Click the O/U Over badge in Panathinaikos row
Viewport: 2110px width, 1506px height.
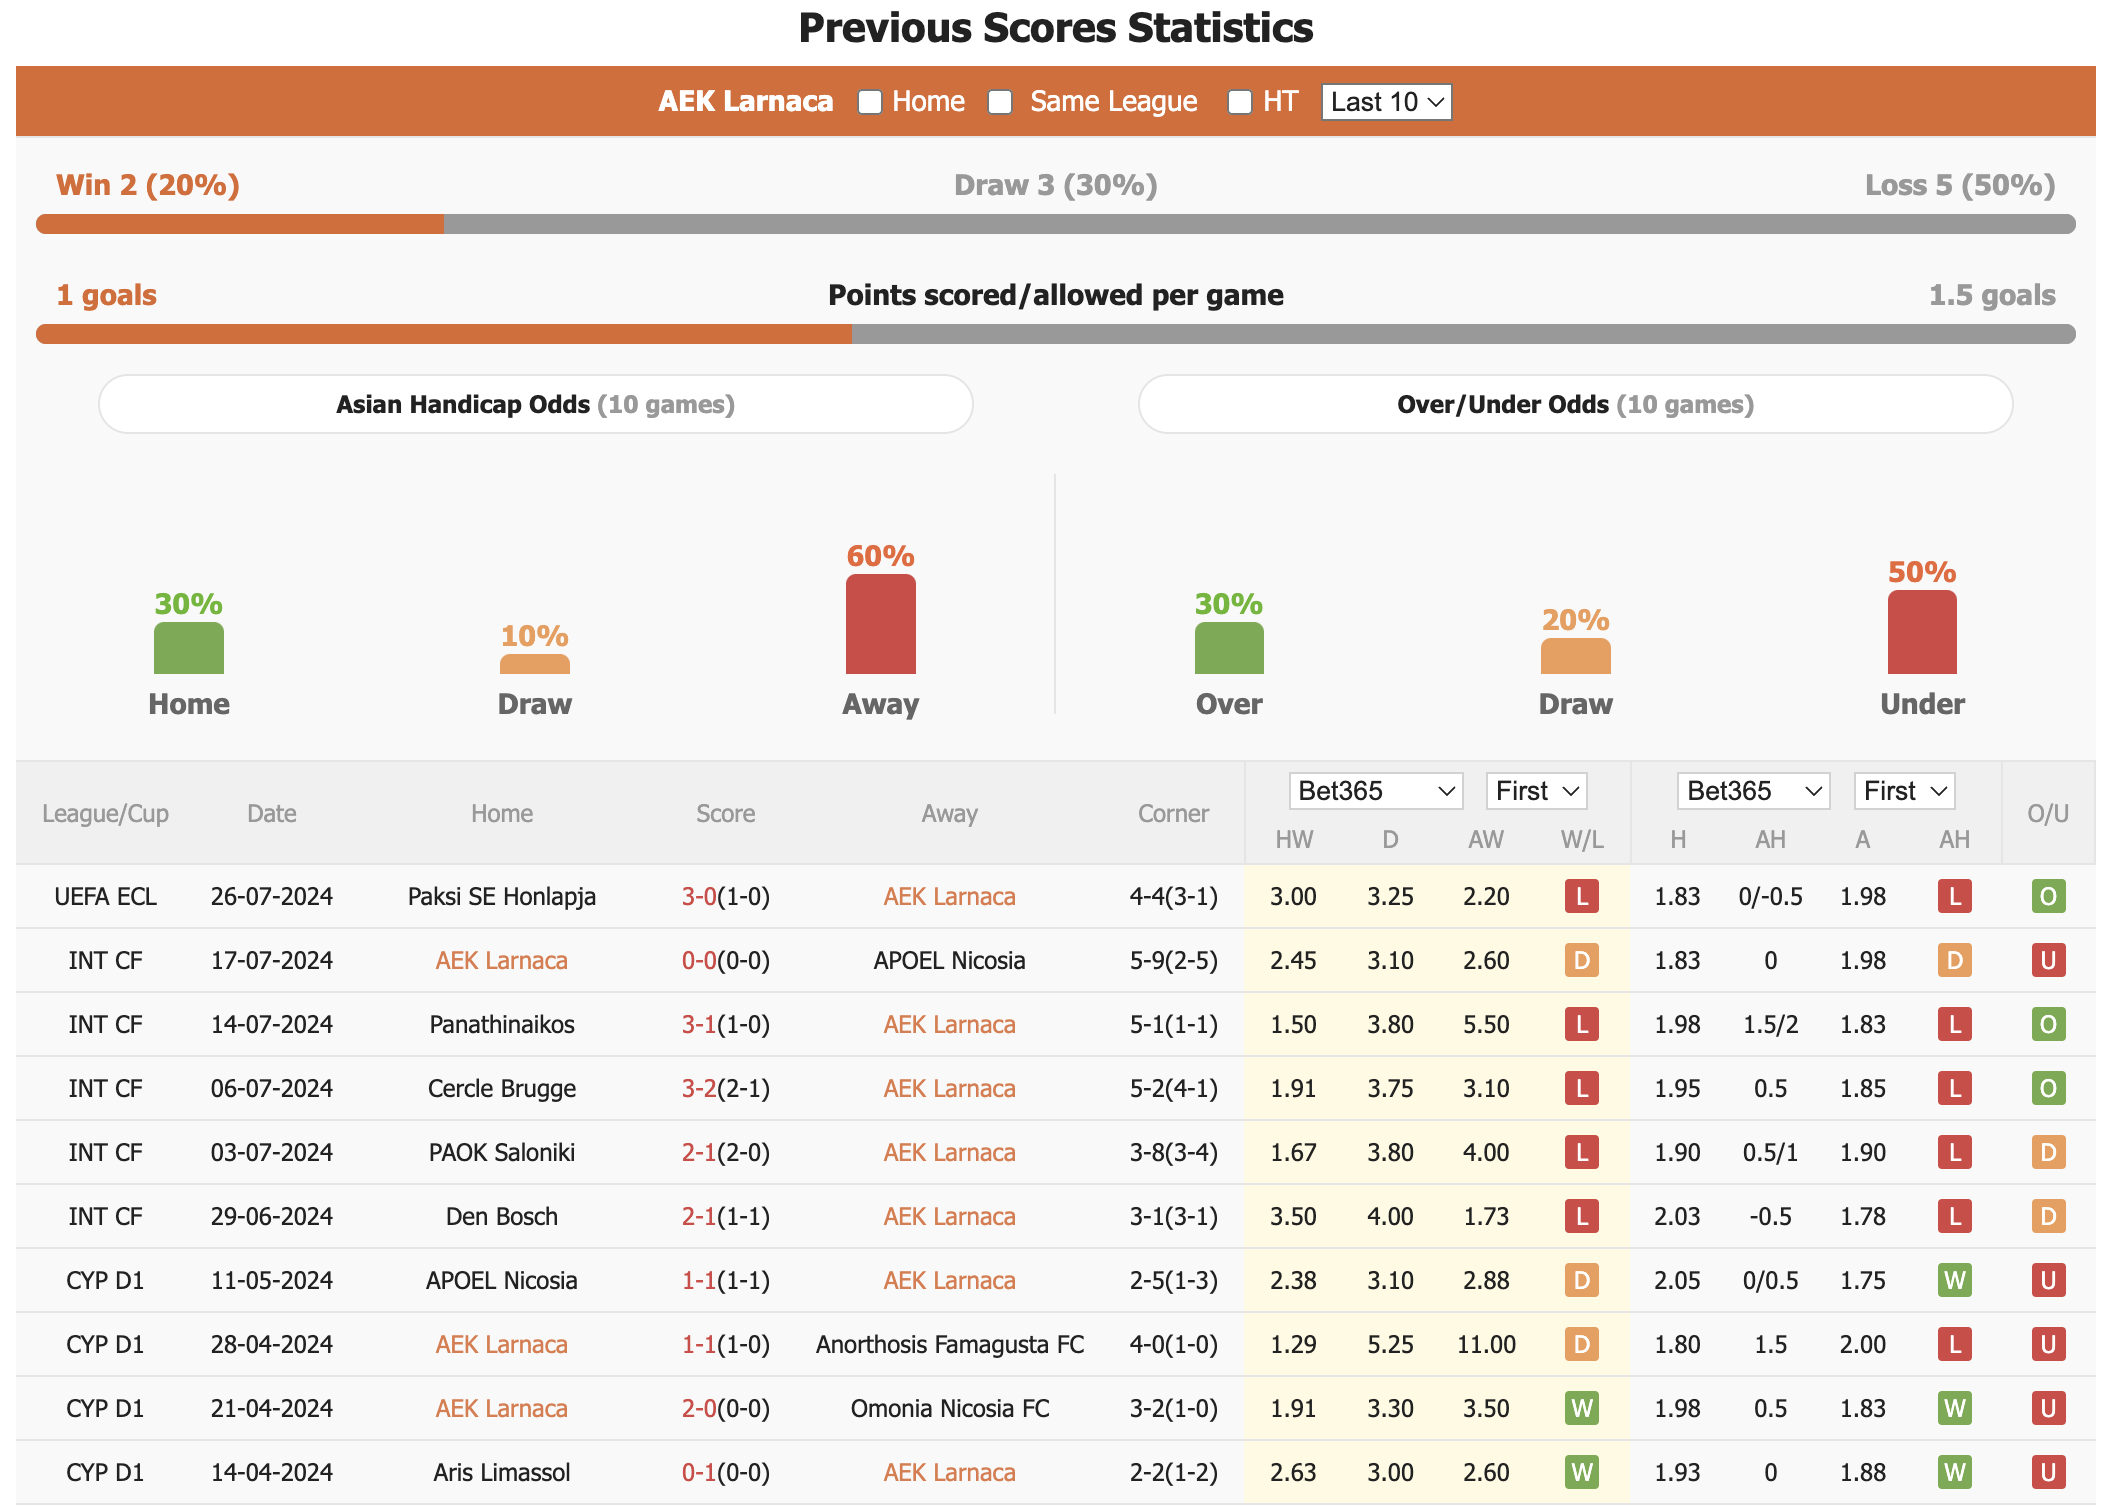pos(2048,1024)
